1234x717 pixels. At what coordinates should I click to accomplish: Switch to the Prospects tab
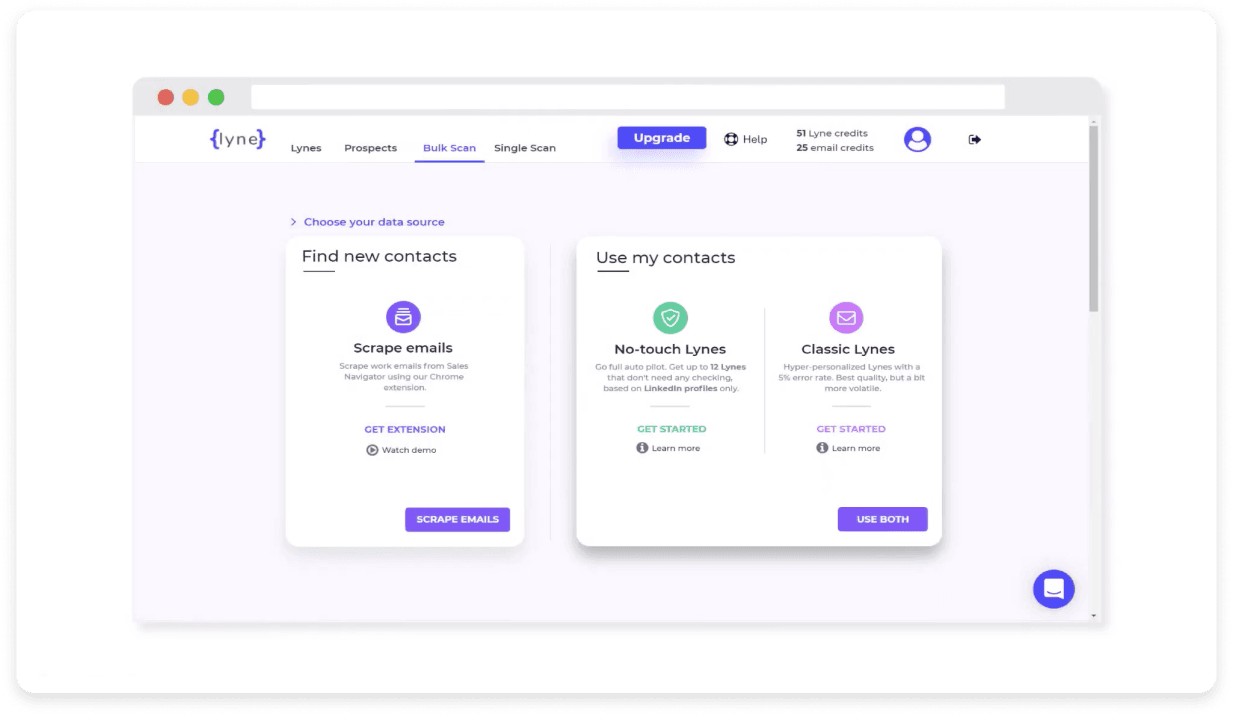(x=370, y=147)
